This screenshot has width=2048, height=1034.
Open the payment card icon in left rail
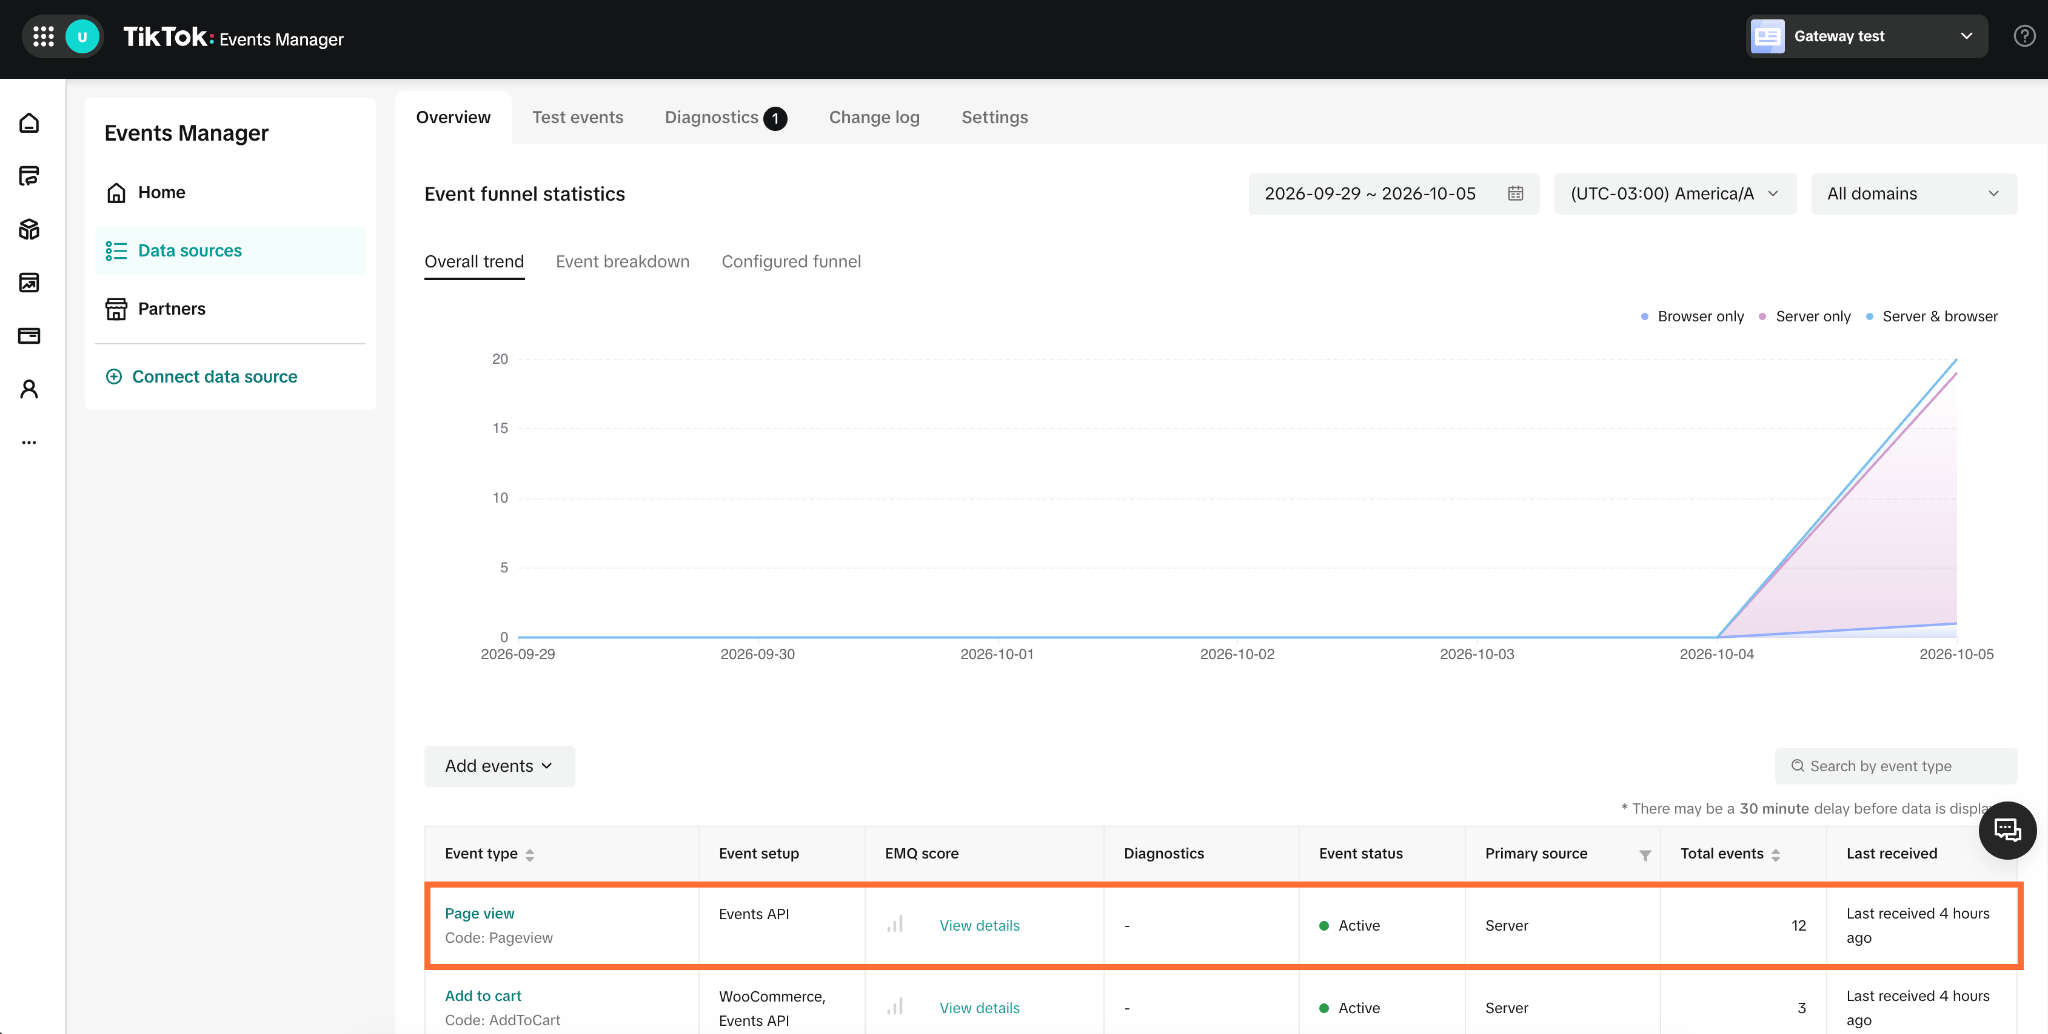coord(29,335)
